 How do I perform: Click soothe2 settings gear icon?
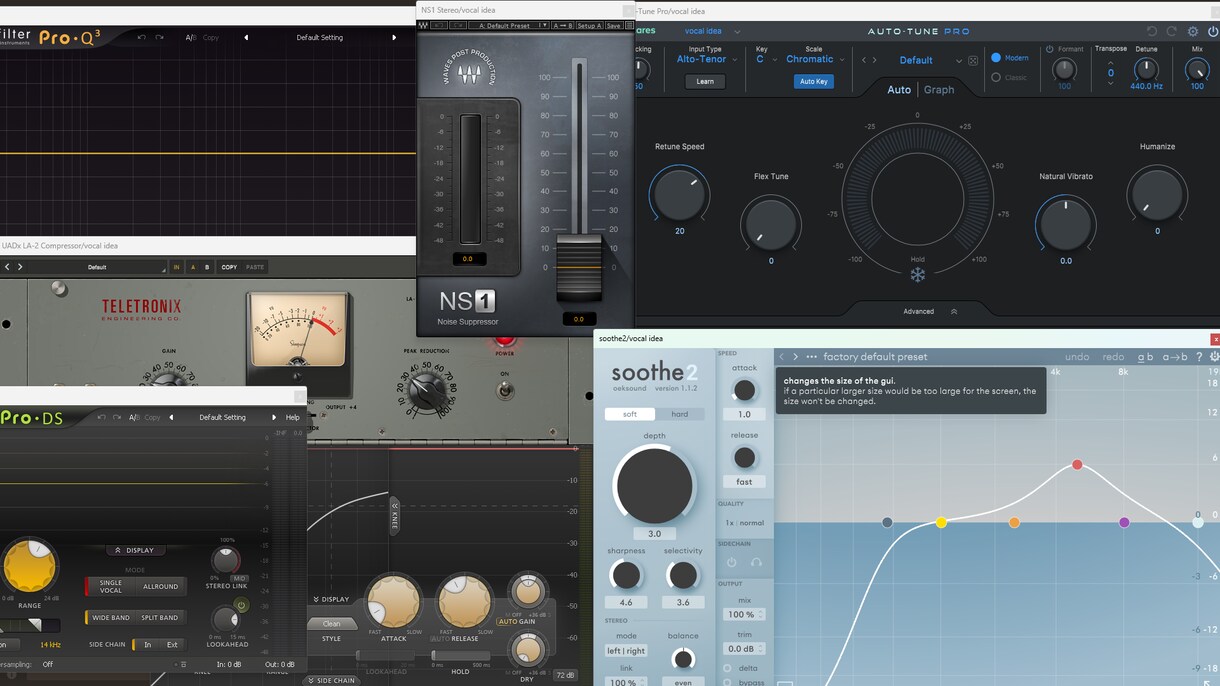coord(1214,357)
